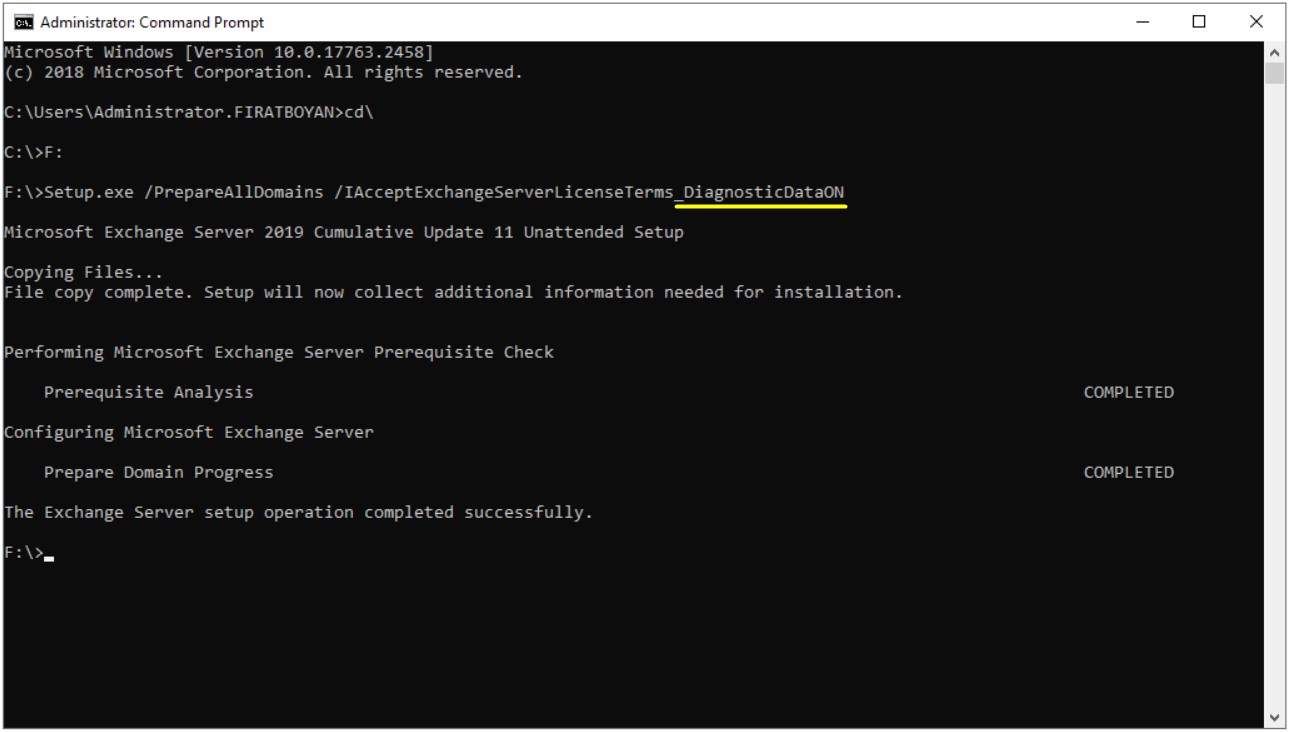Click the 'C:\>F:' command line

(x=34, y=152)
